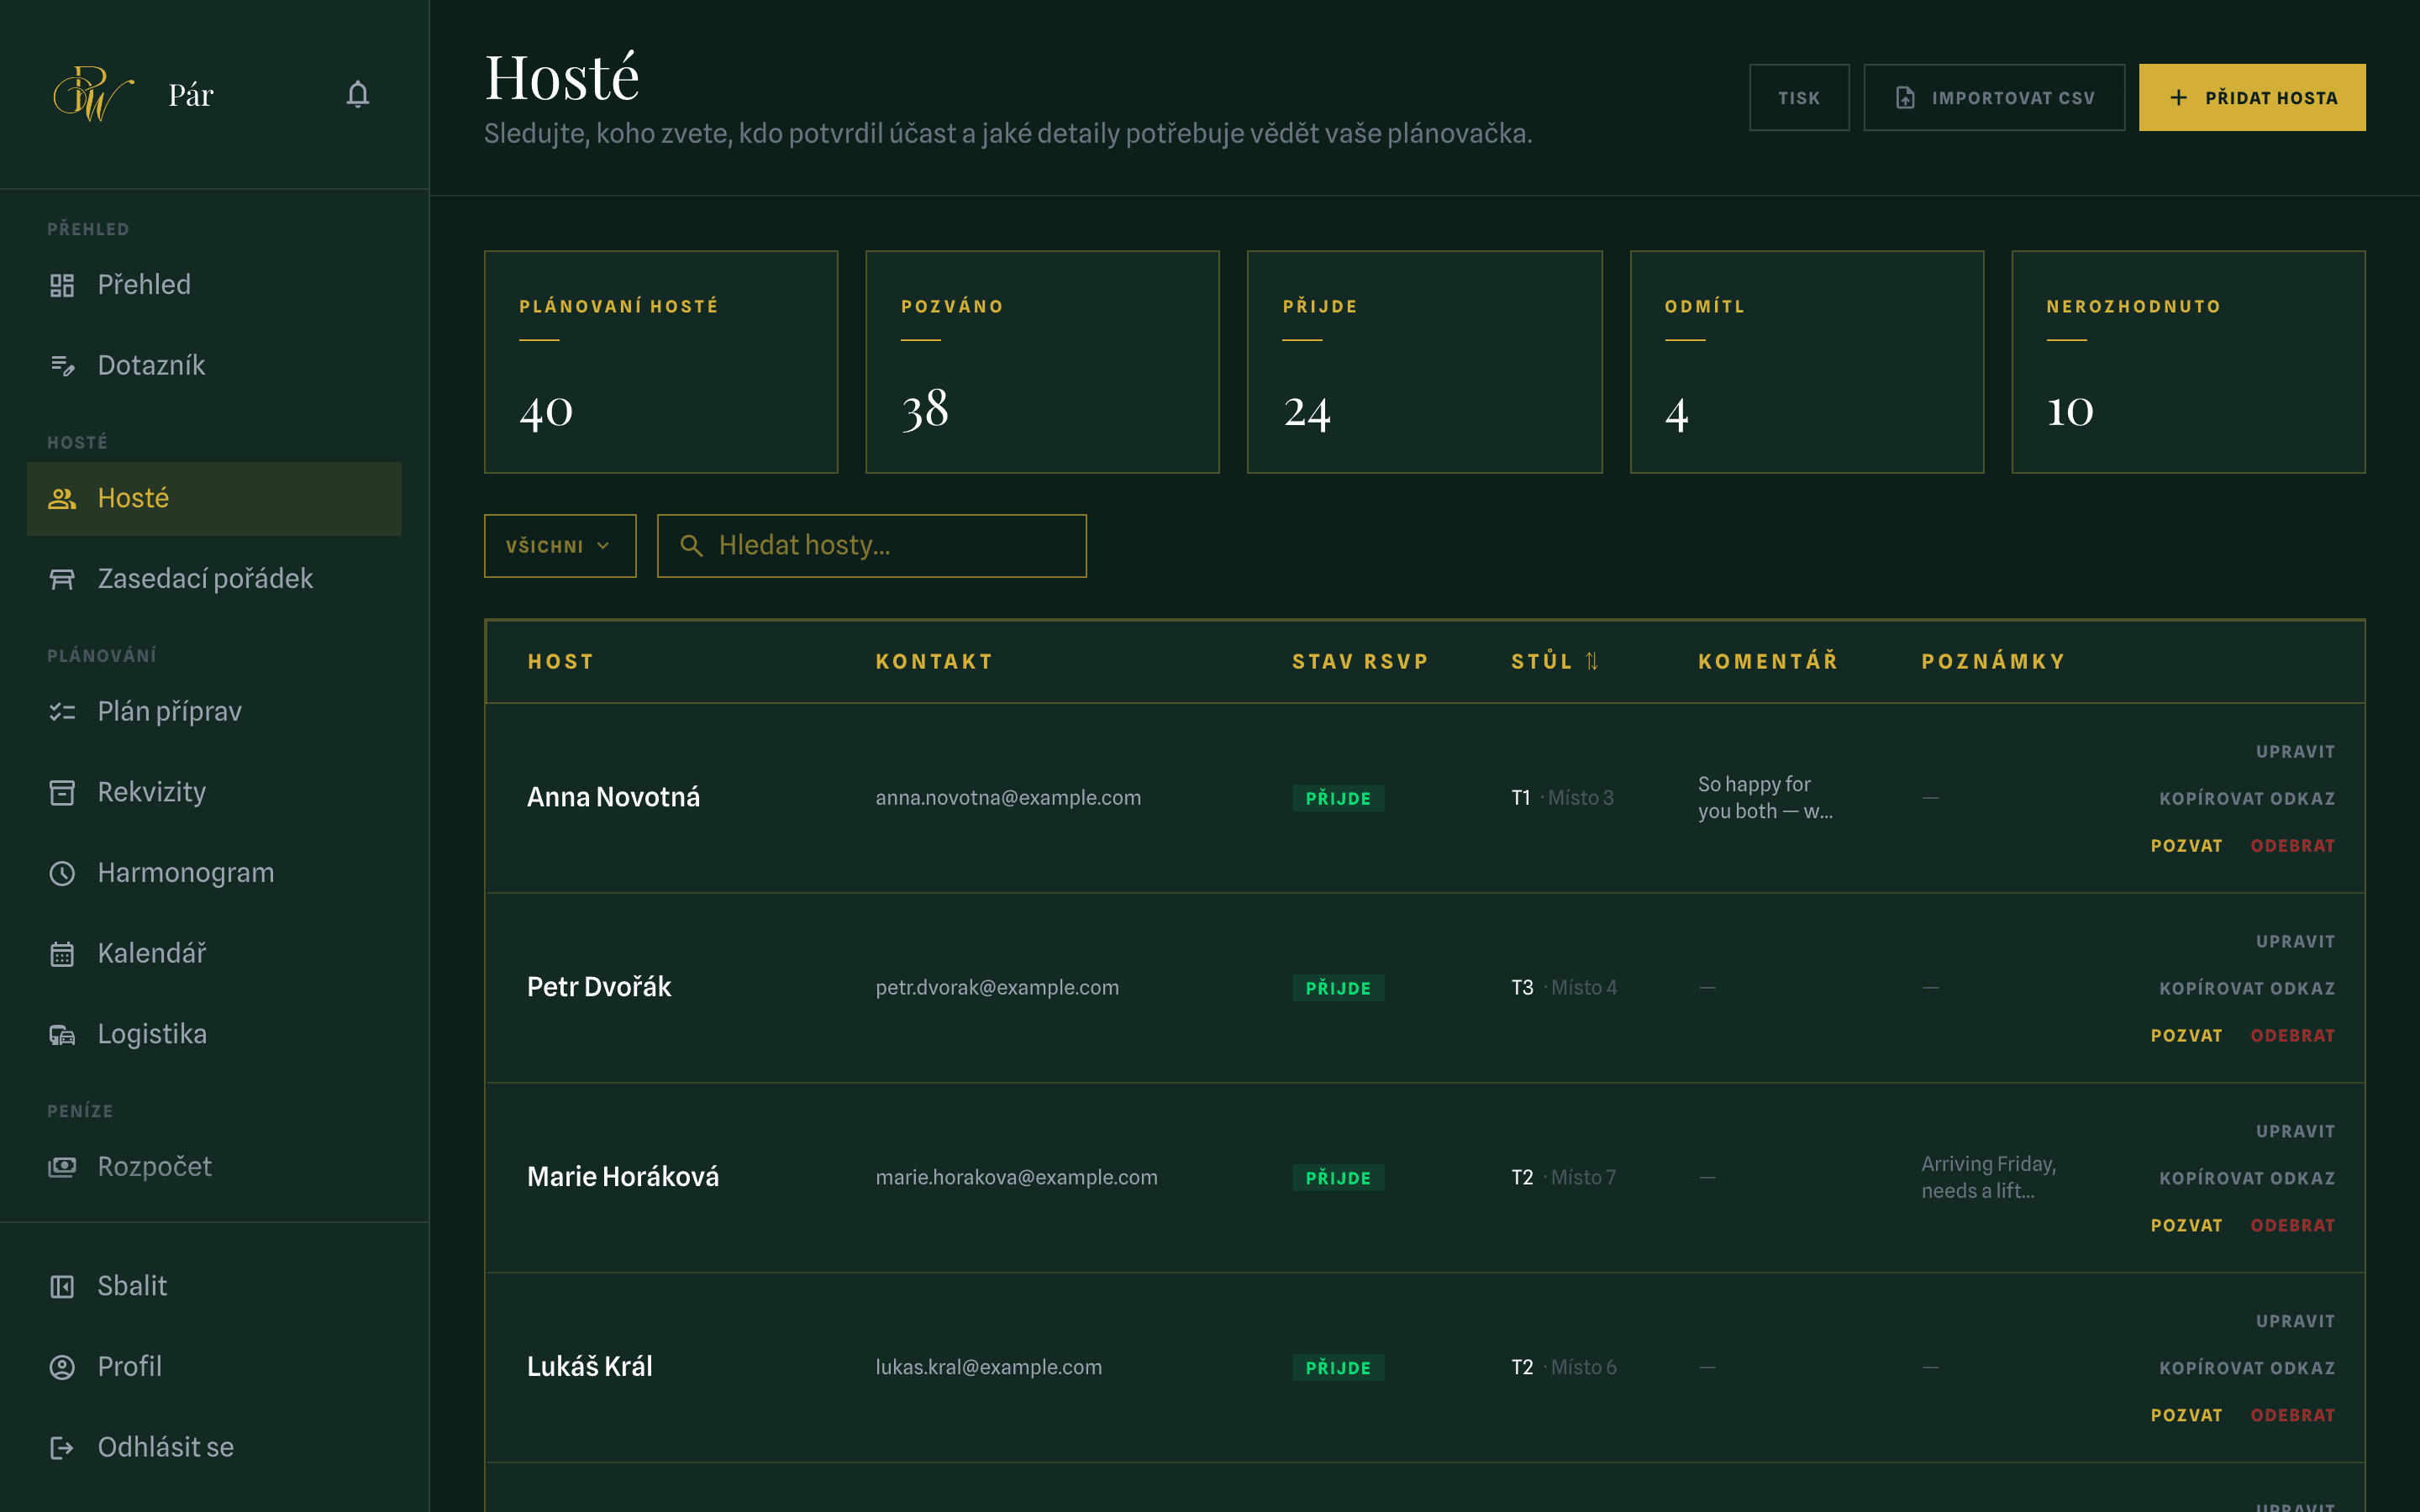
Task: Open the Všichni filter dropdown
Action: tap(560, 546)
